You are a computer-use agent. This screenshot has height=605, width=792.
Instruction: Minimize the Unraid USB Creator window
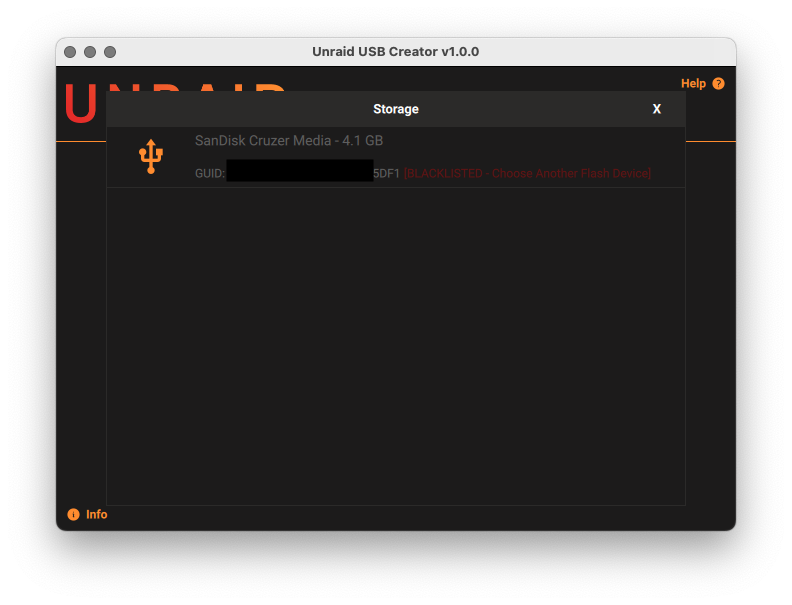[90, 52]
